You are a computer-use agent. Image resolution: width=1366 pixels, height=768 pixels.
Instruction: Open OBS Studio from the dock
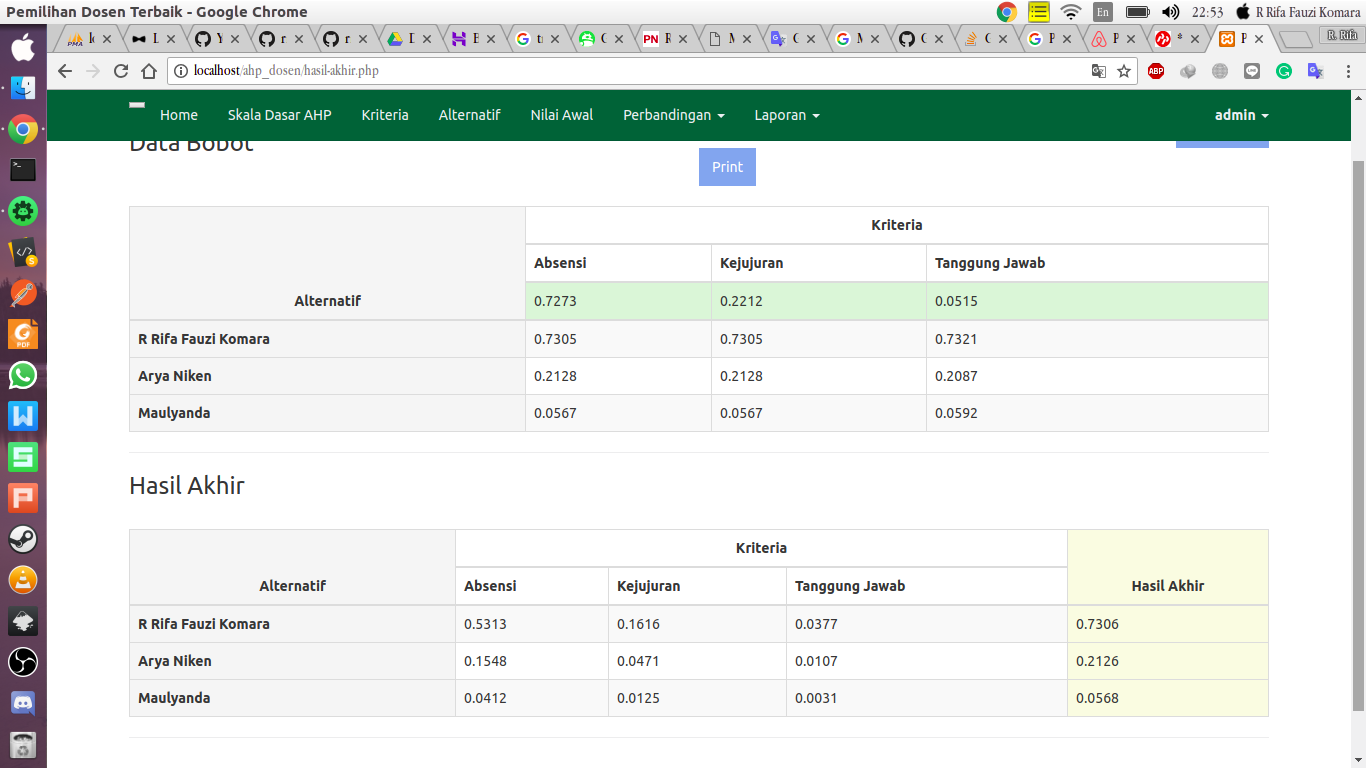23,662
